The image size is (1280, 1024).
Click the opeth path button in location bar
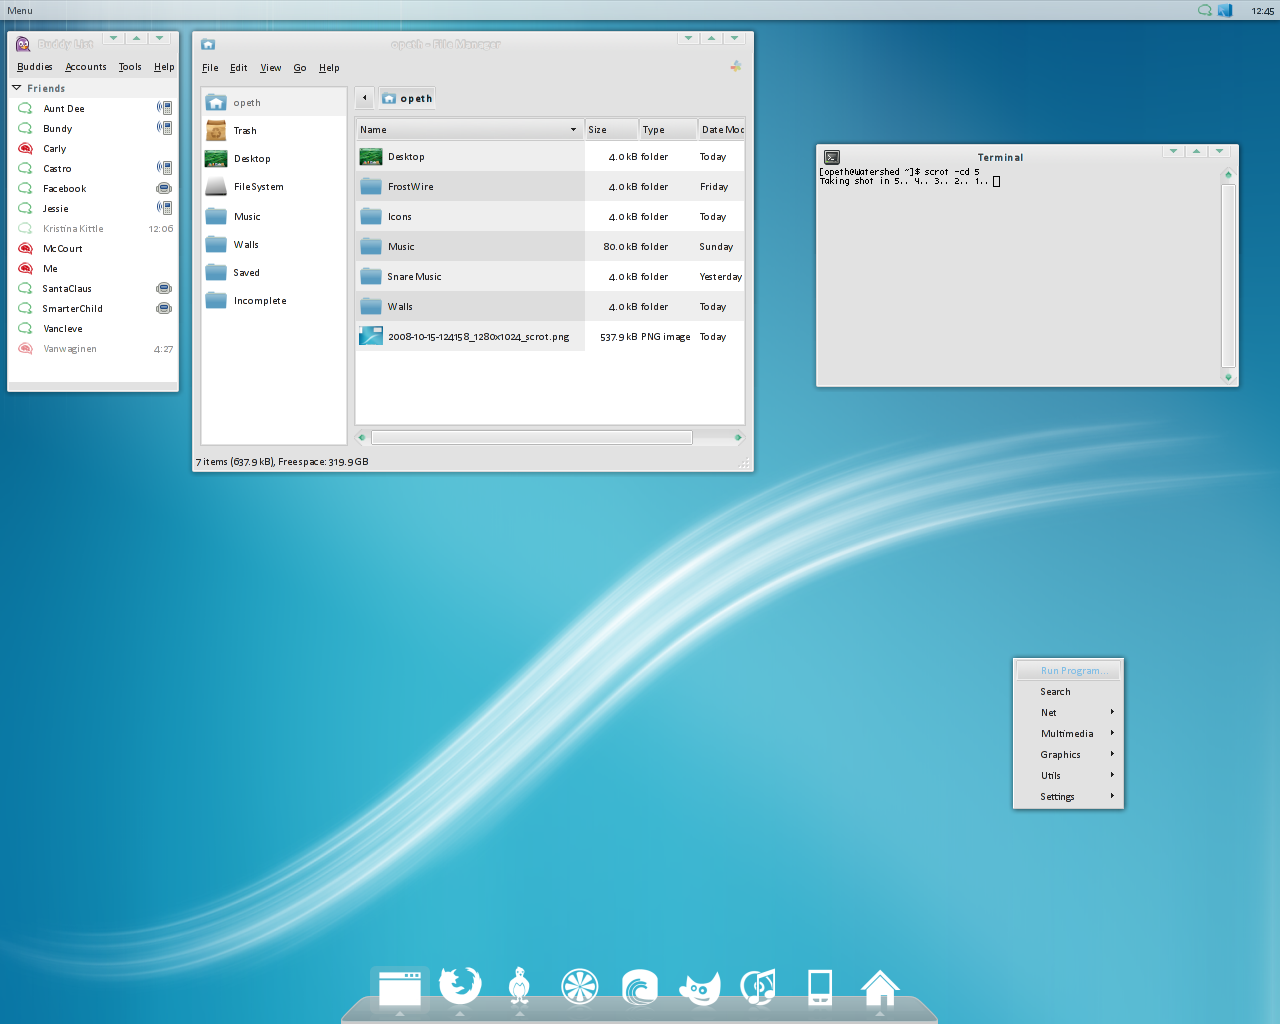[407, 98]
